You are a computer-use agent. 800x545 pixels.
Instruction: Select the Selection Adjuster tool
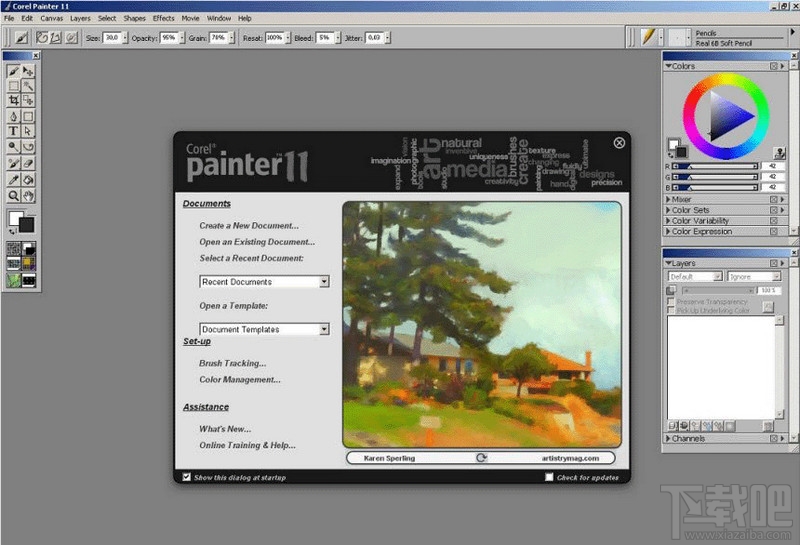28,100
